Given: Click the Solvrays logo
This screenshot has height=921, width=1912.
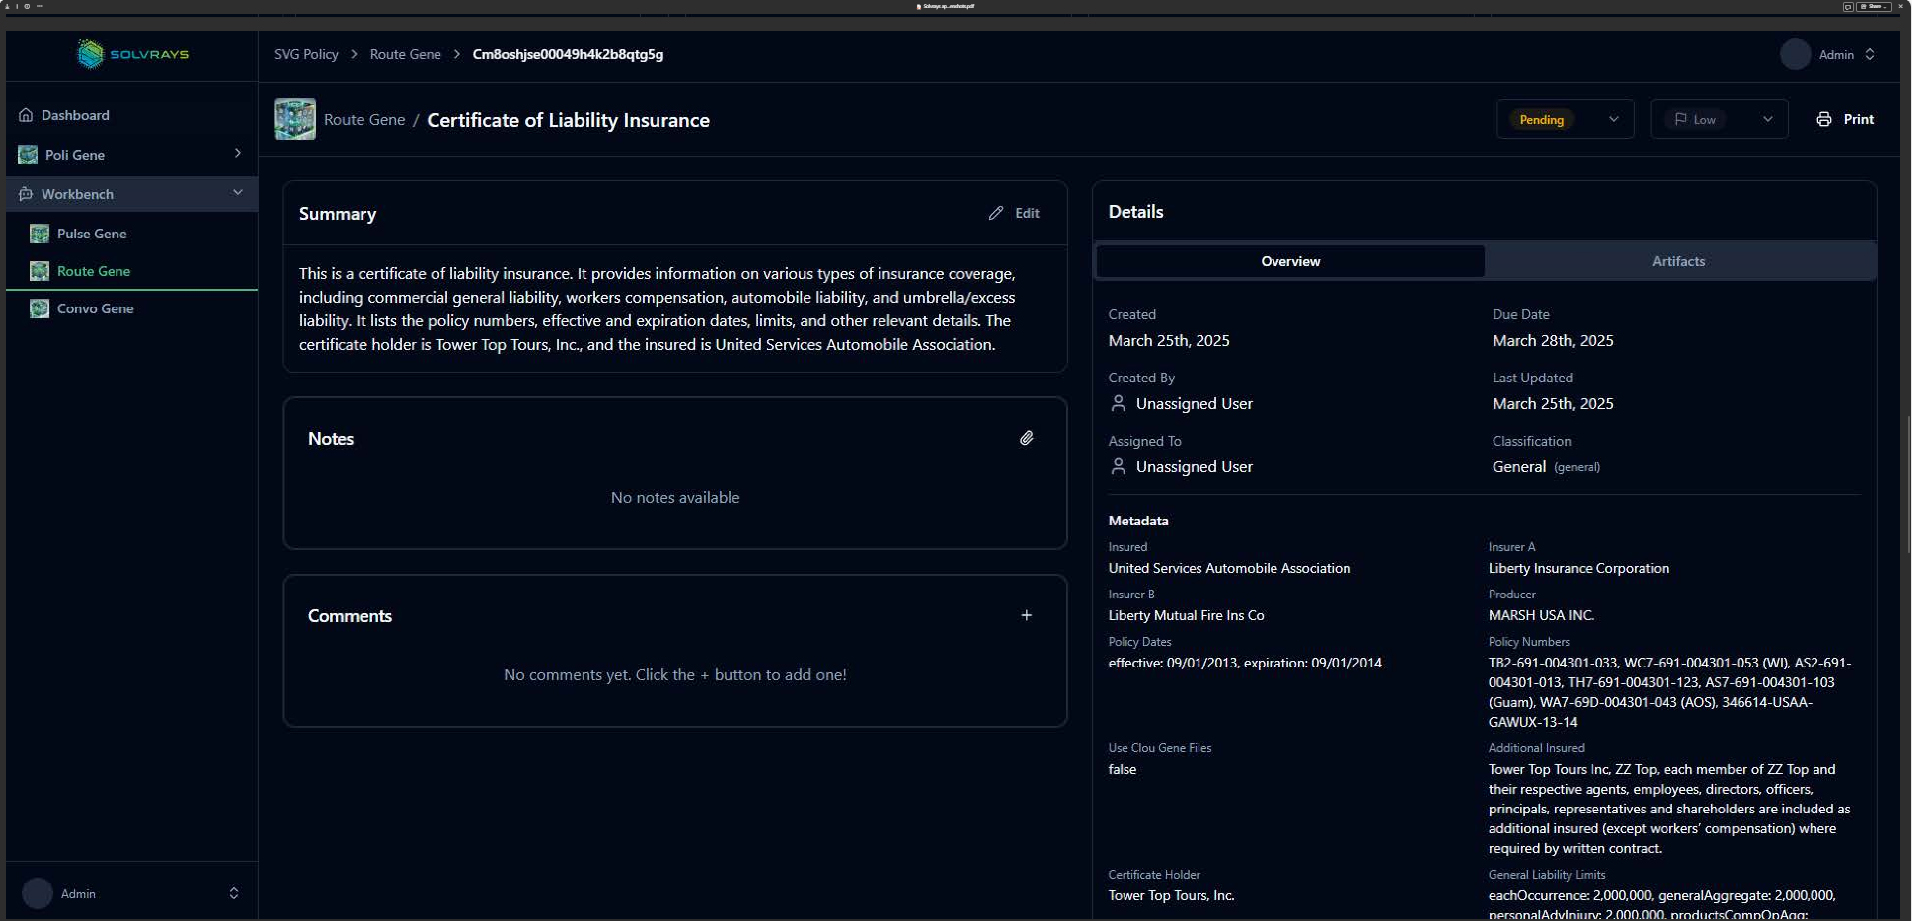Looking at the screenshot, I should [133, 54].
